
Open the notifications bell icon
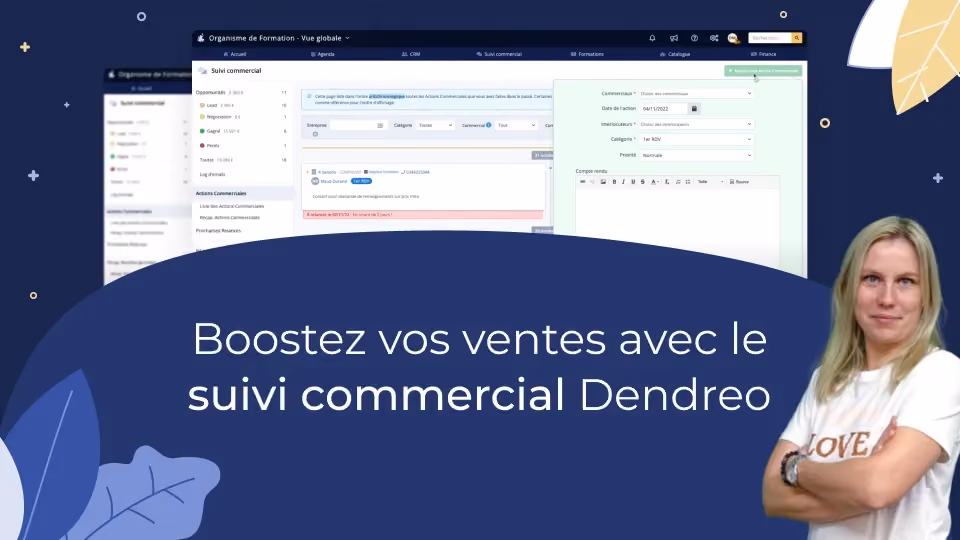click(x=652, y=38)
